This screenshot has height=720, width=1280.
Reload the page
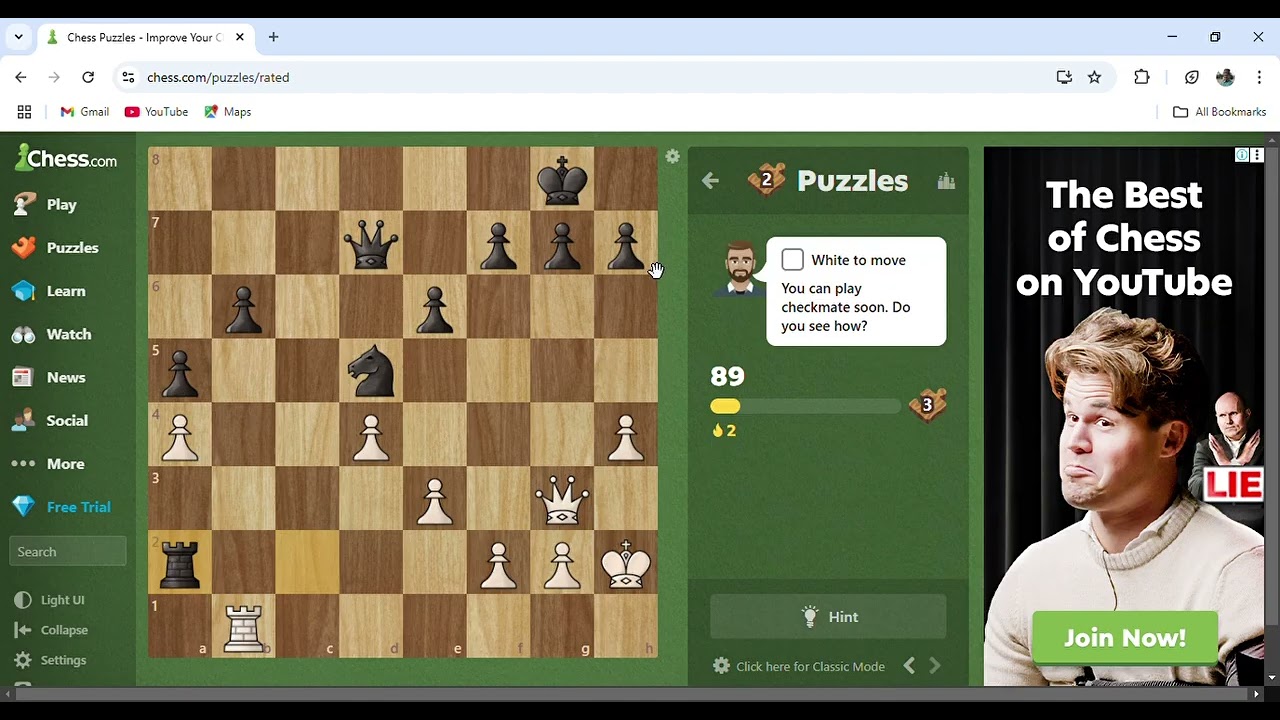click(x=88, y=77)
